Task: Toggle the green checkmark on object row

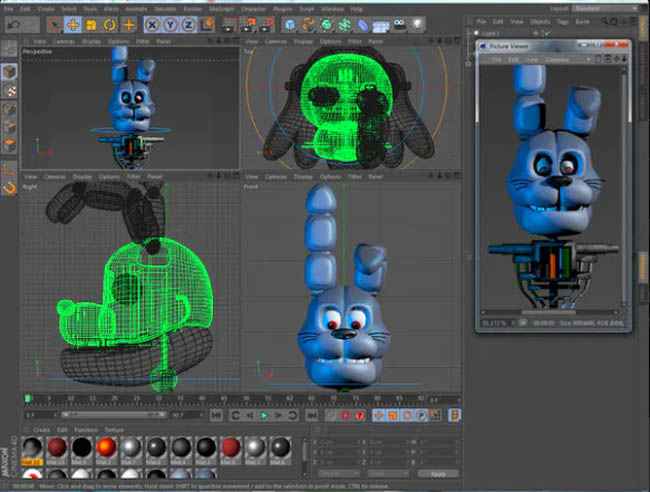Action: click(x=547, y=33)
